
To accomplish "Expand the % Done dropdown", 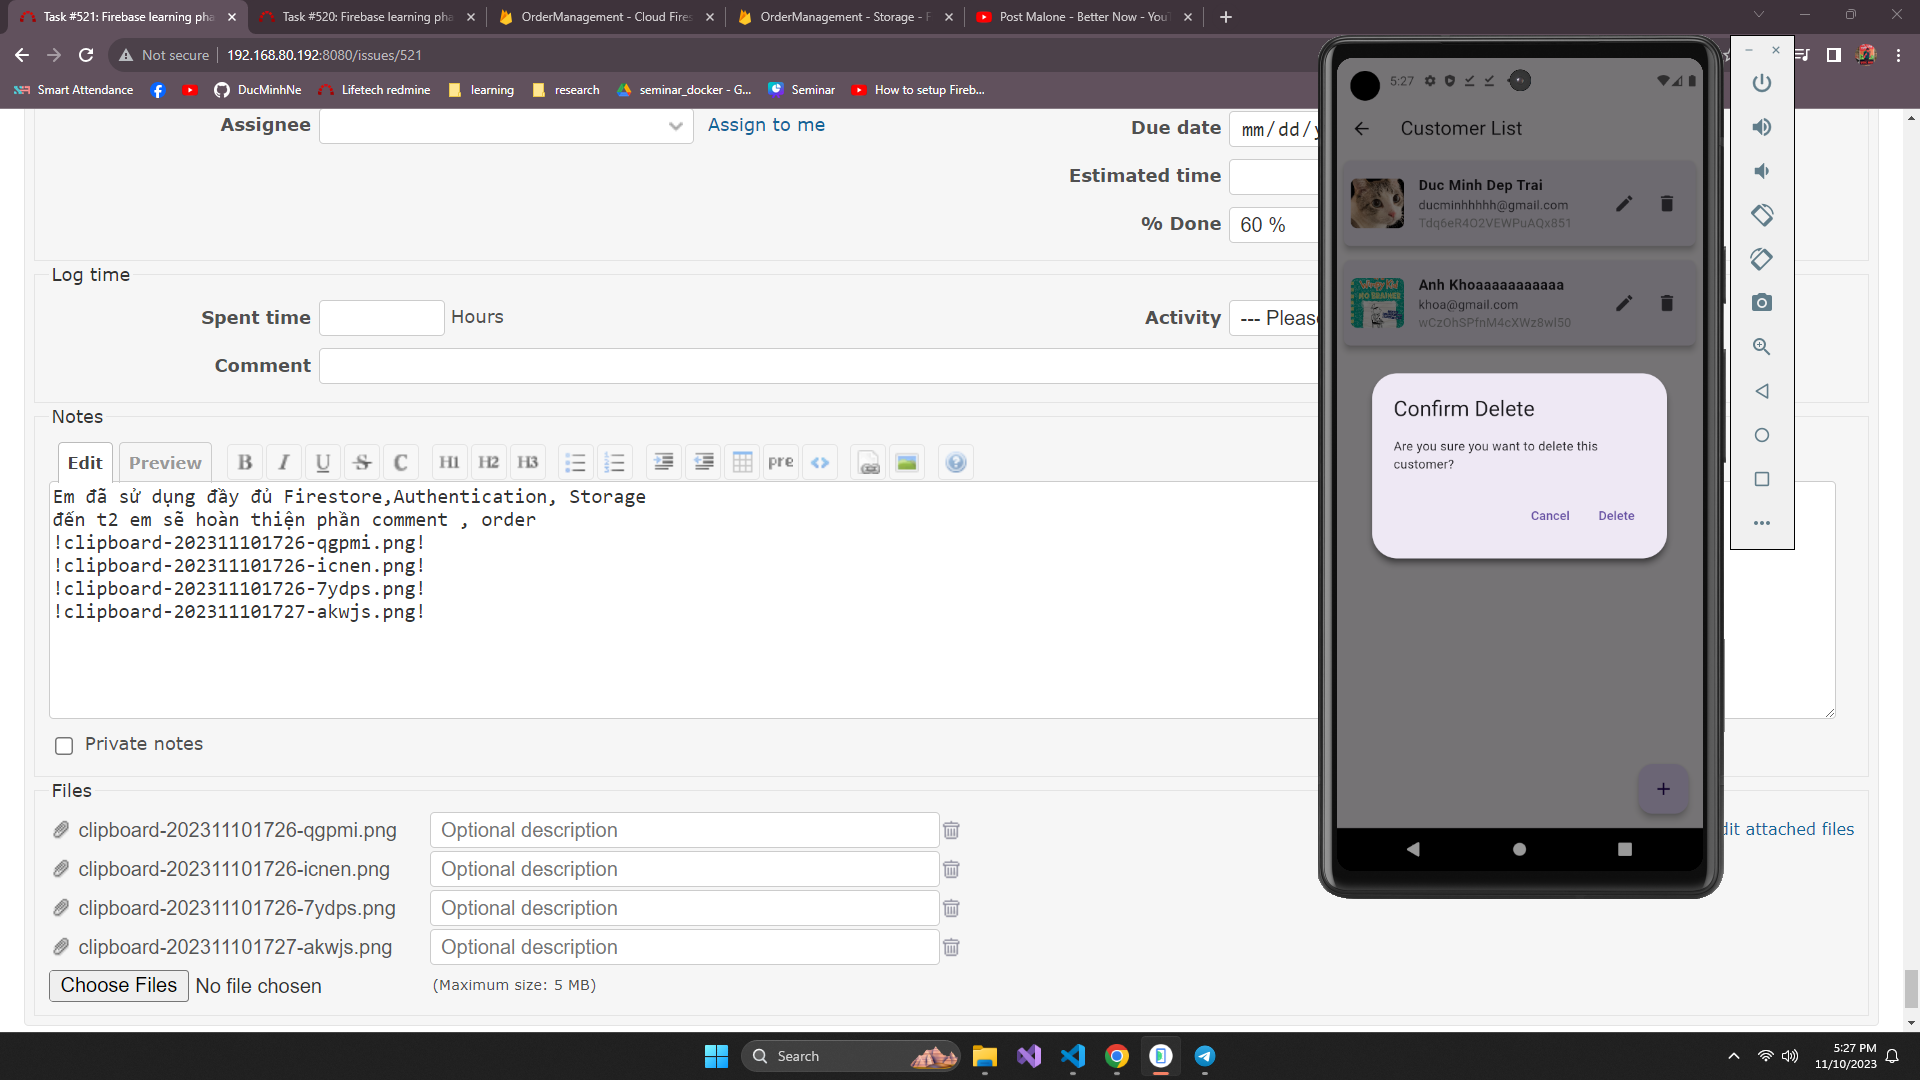I will (1272, 225).
